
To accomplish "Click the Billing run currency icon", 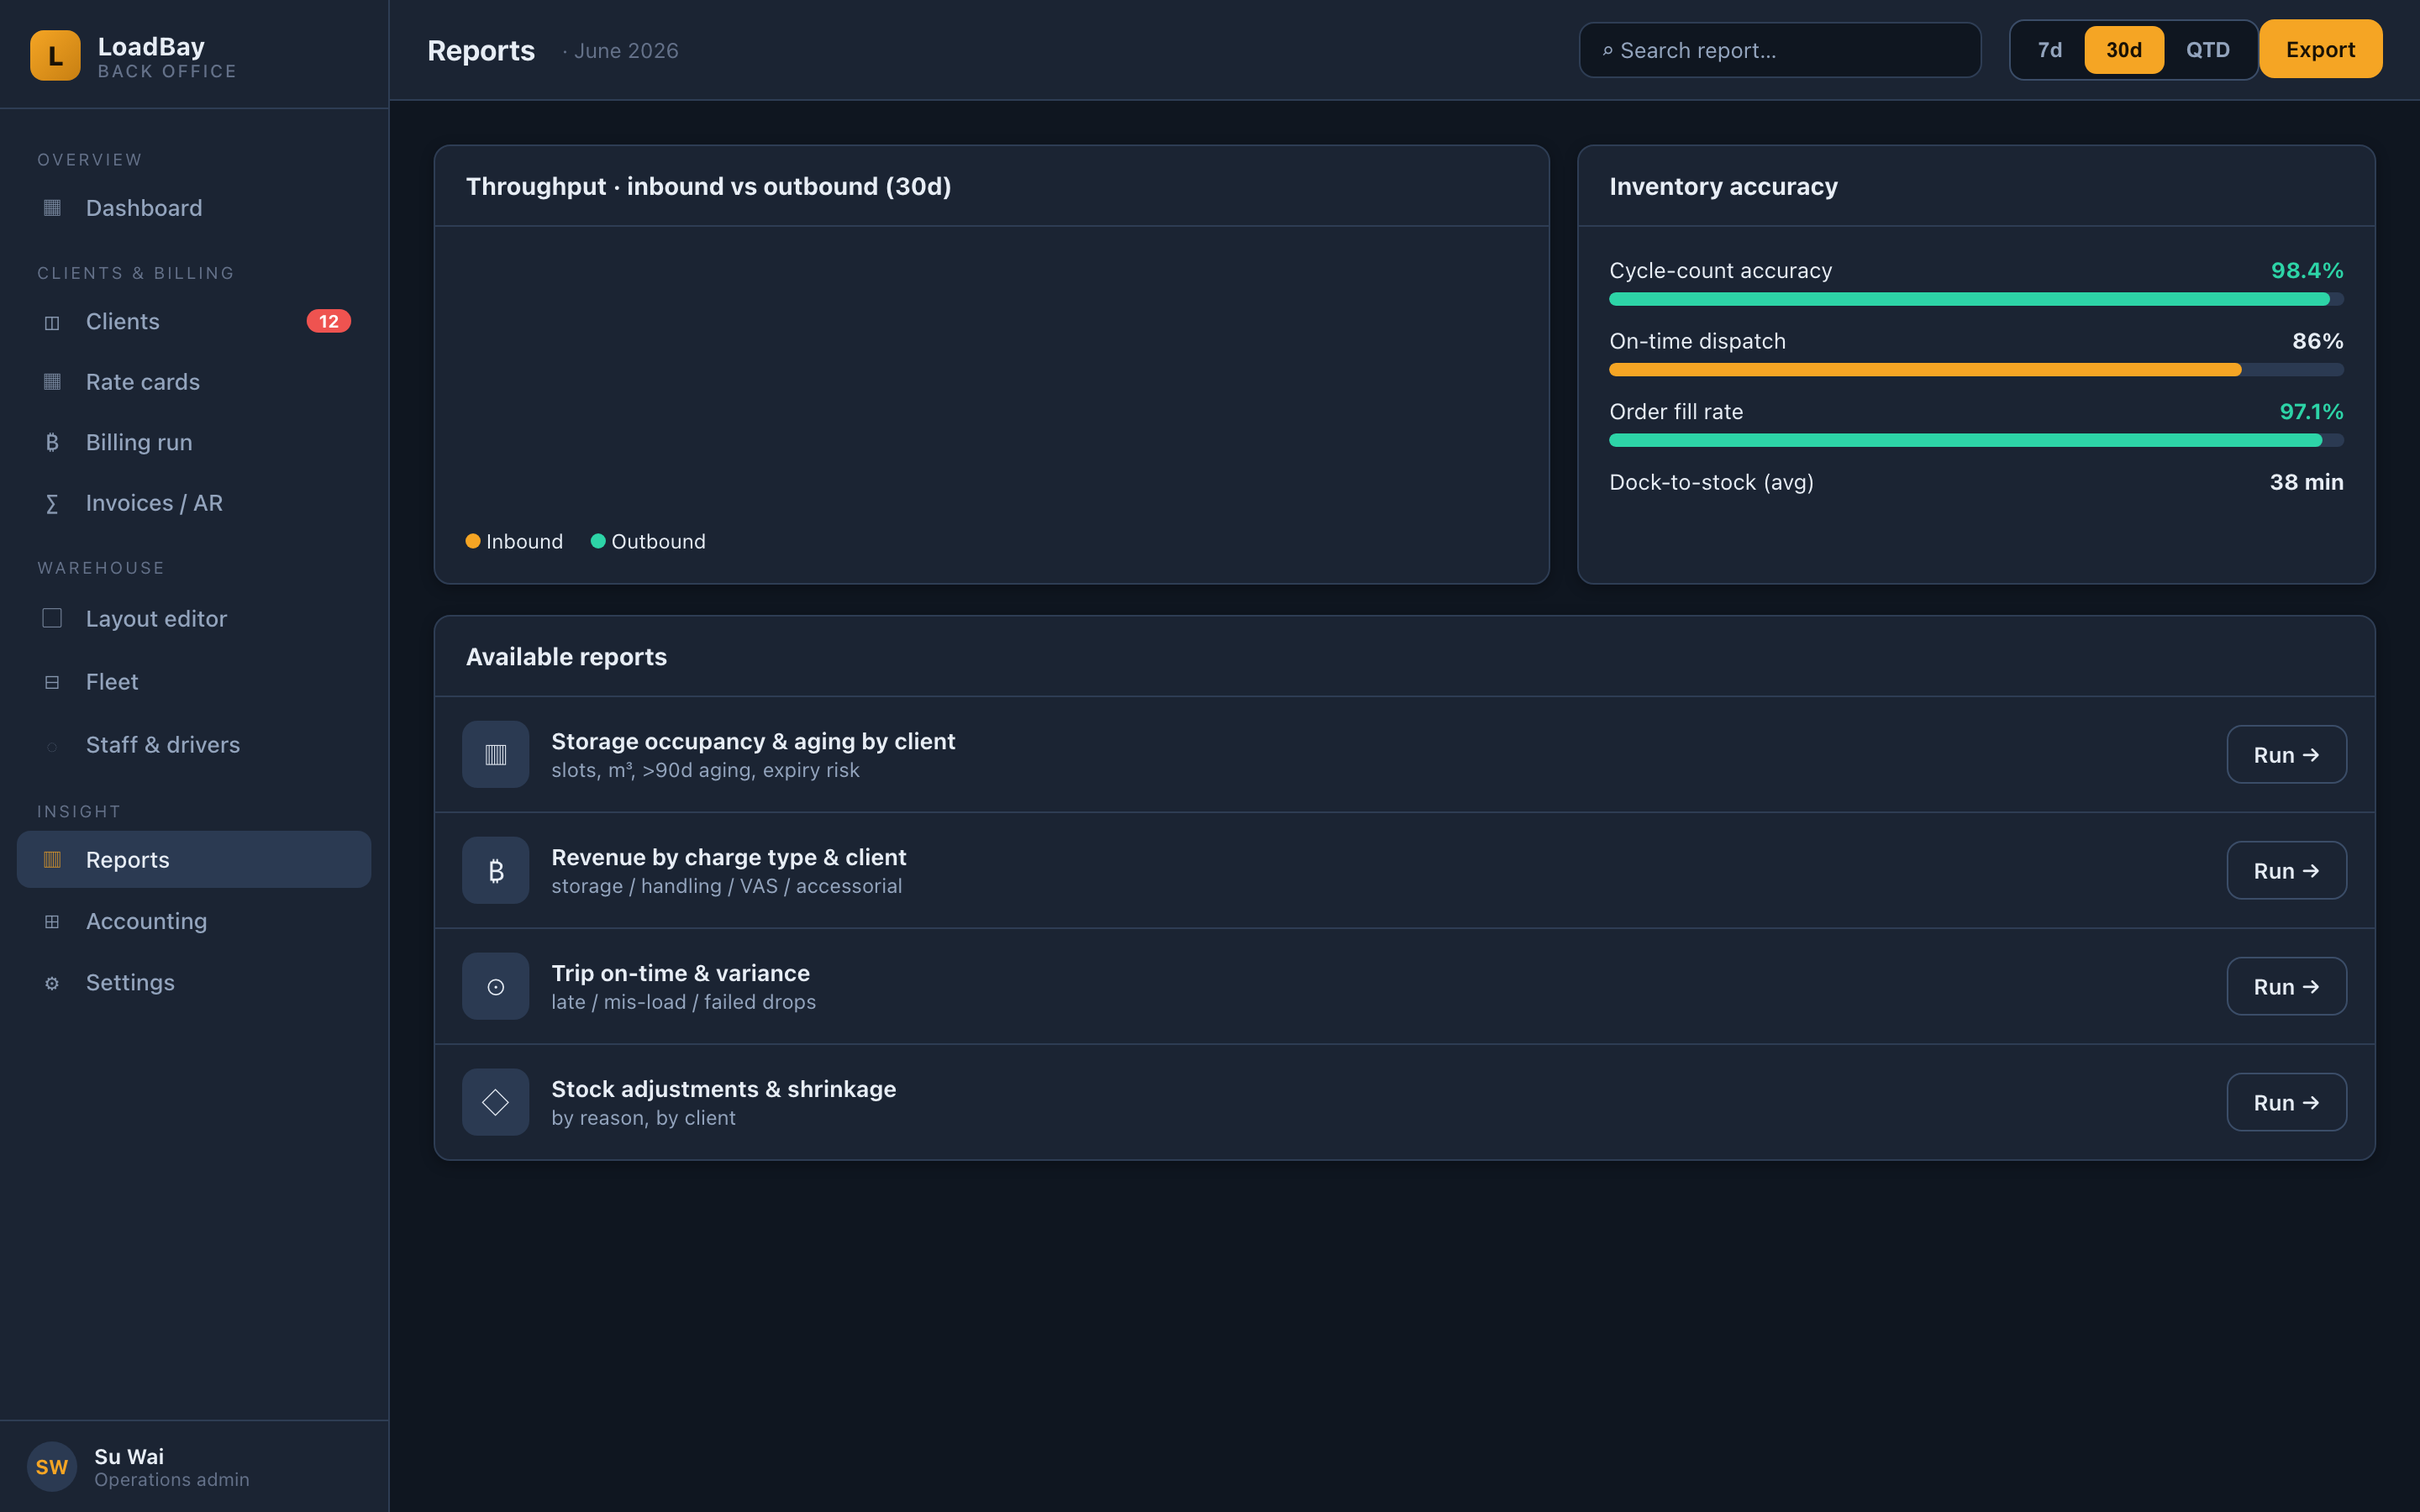I will [52, 442].
